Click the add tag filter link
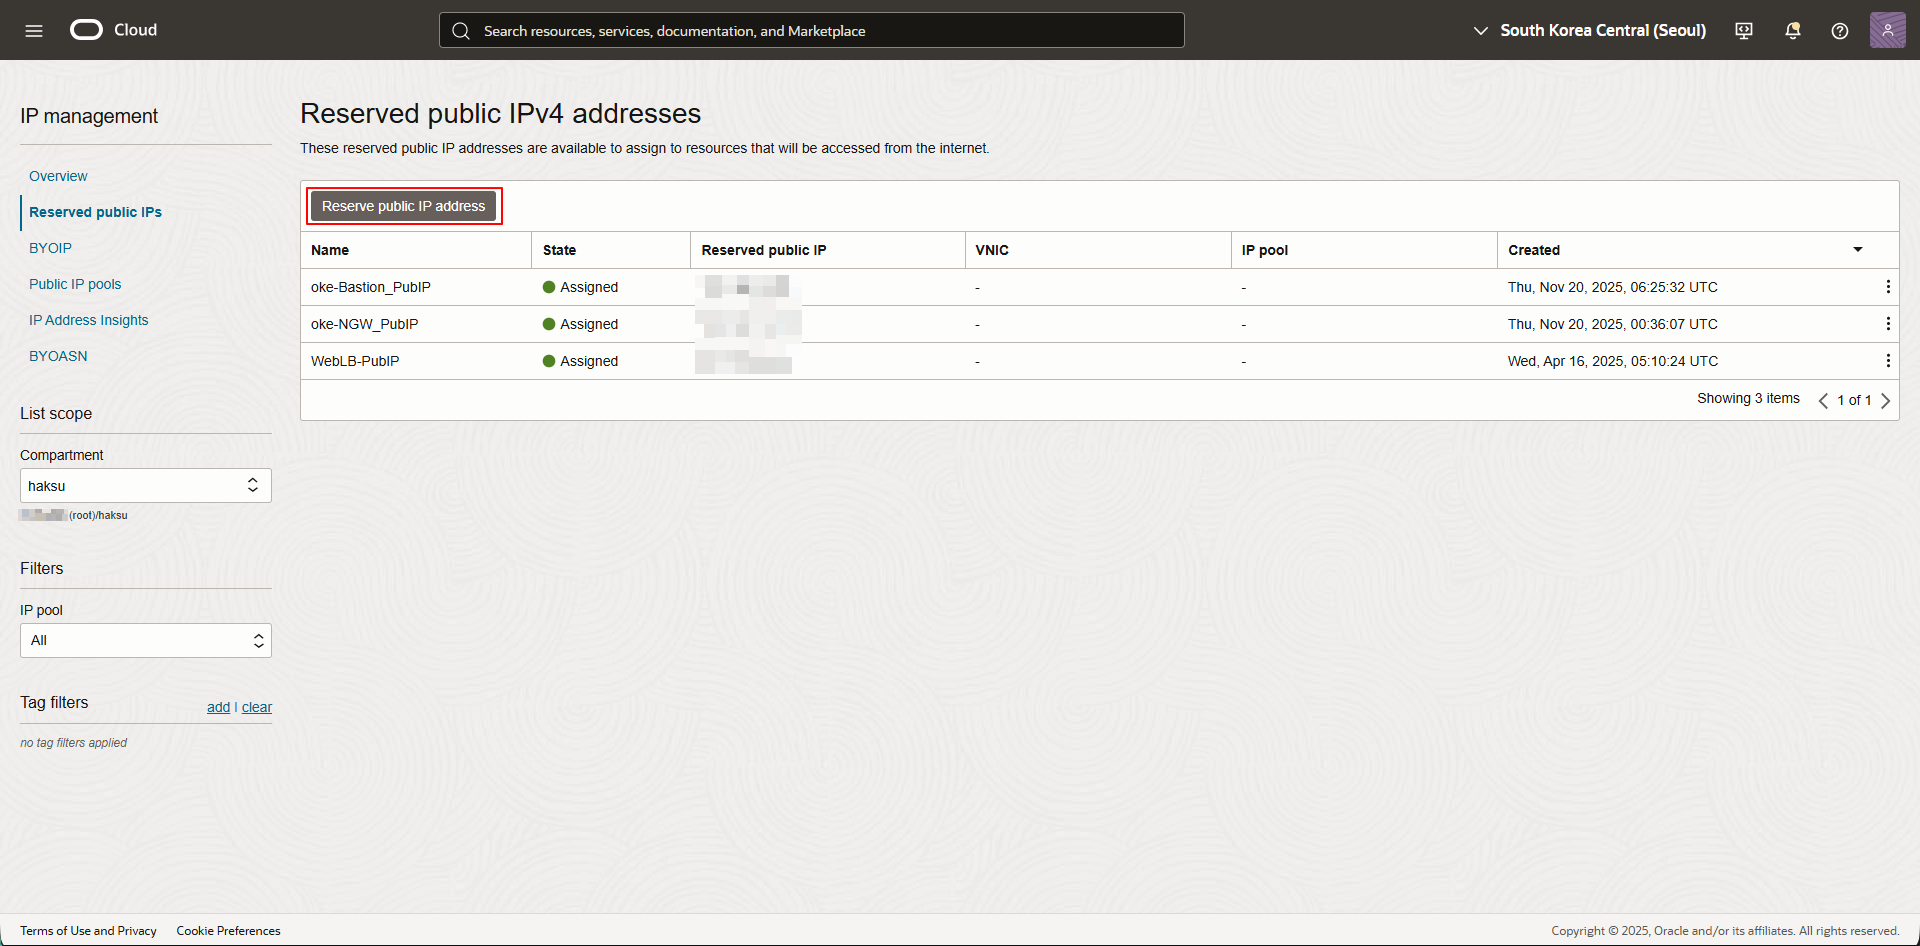This screenshot has height=946, width=1920. pyautogui.click(x=218, y=707)
